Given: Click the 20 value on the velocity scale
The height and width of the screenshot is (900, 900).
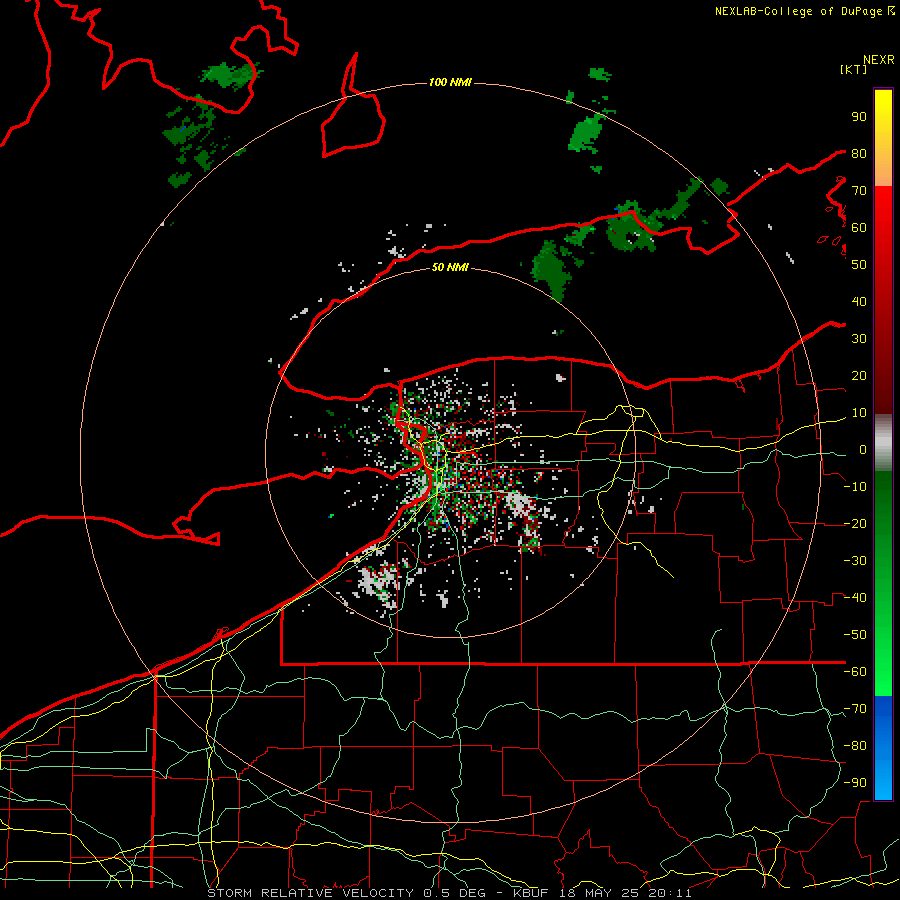Looking at the screenshot, I should (859, 376).
